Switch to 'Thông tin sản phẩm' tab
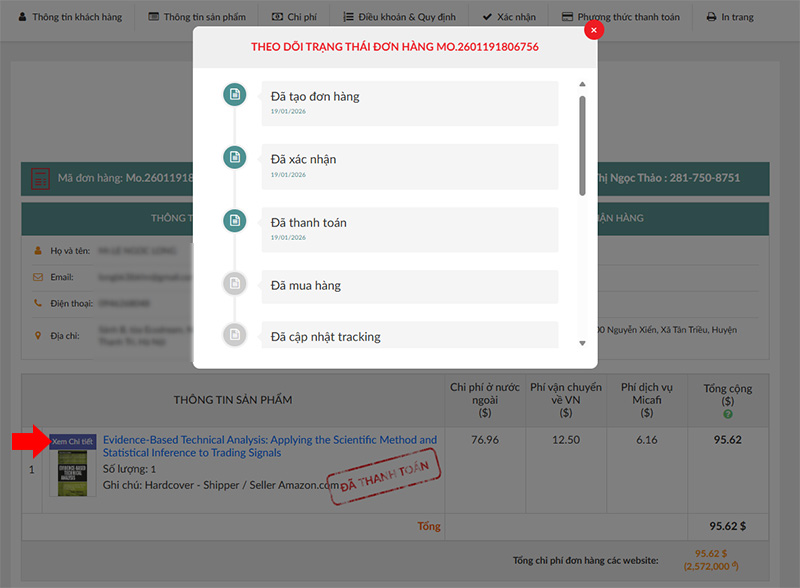The width and height of the screenshot is (800, 588). (x=200, y=17)
